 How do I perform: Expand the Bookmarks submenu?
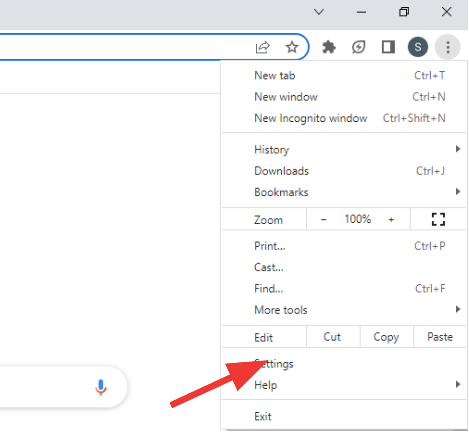click(344, 192)
